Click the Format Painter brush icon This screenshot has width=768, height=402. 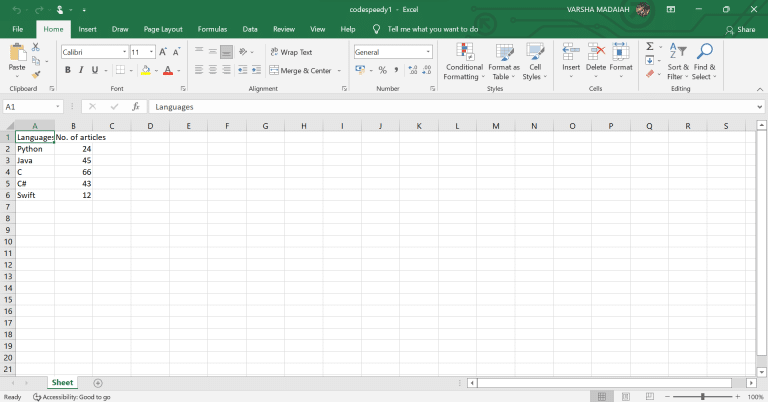[x=37, y=74]
